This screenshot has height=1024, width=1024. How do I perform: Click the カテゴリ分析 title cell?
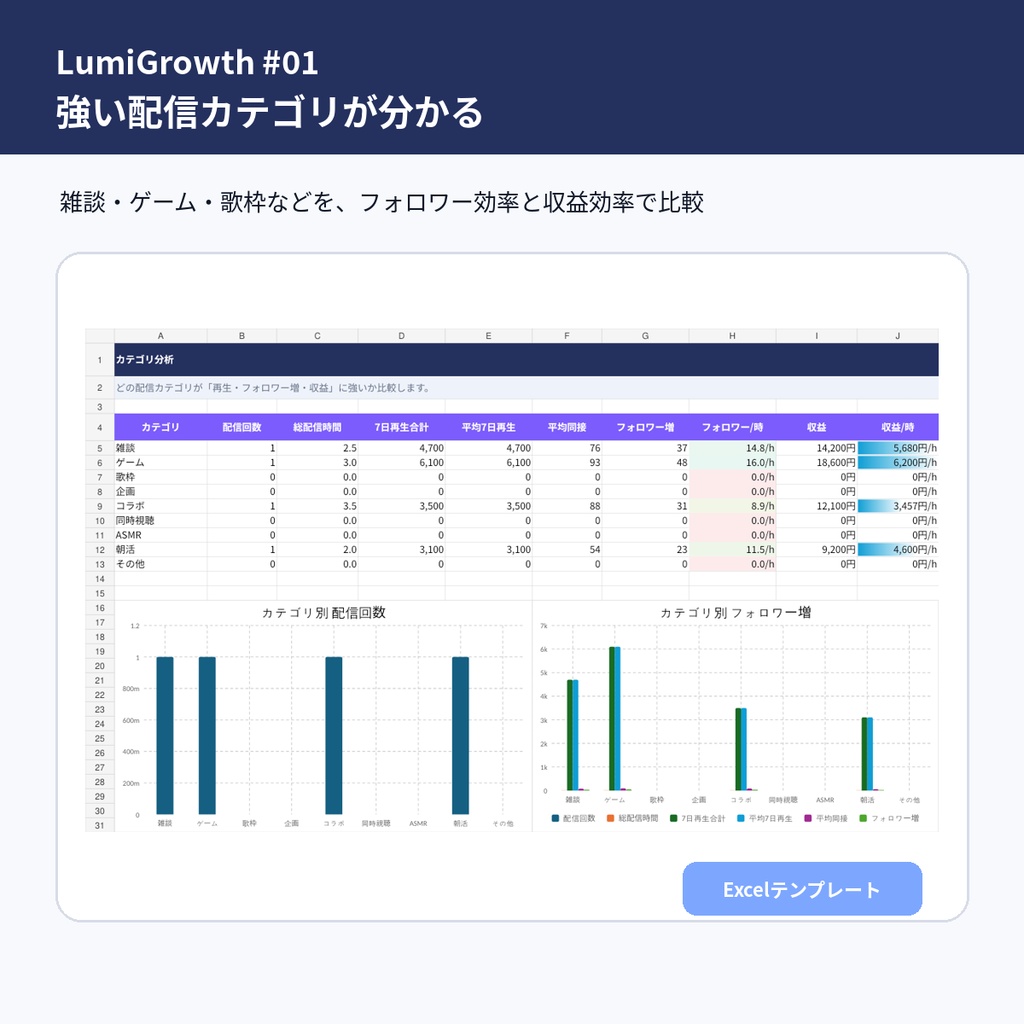(x=526, y=359)
